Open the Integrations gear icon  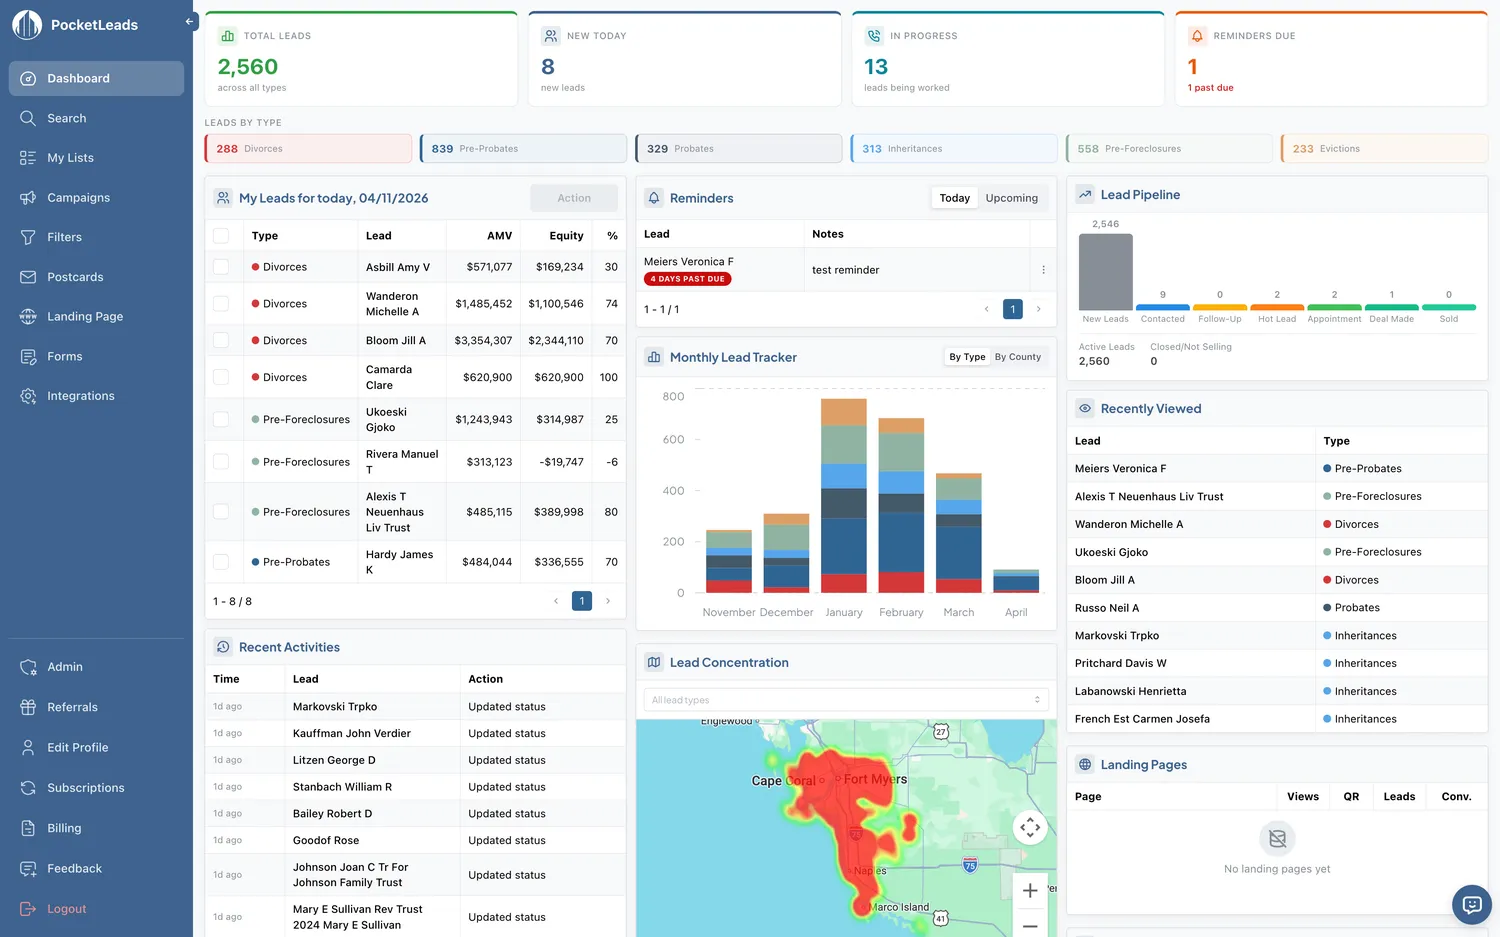click(28, 396)
